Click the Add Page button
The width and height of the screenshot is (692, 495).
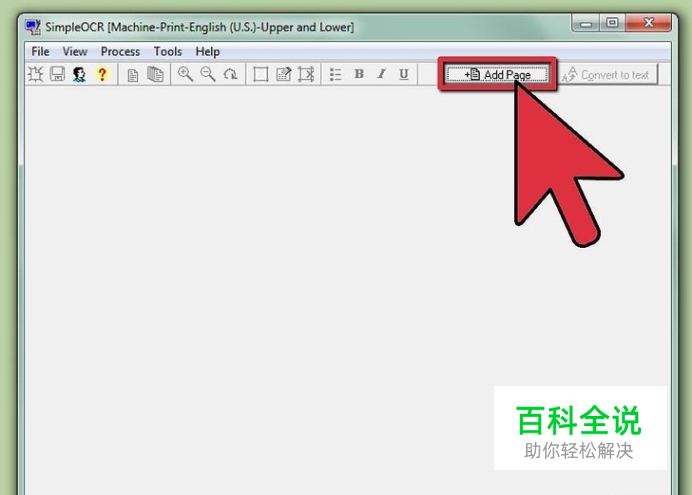(497, 74)
